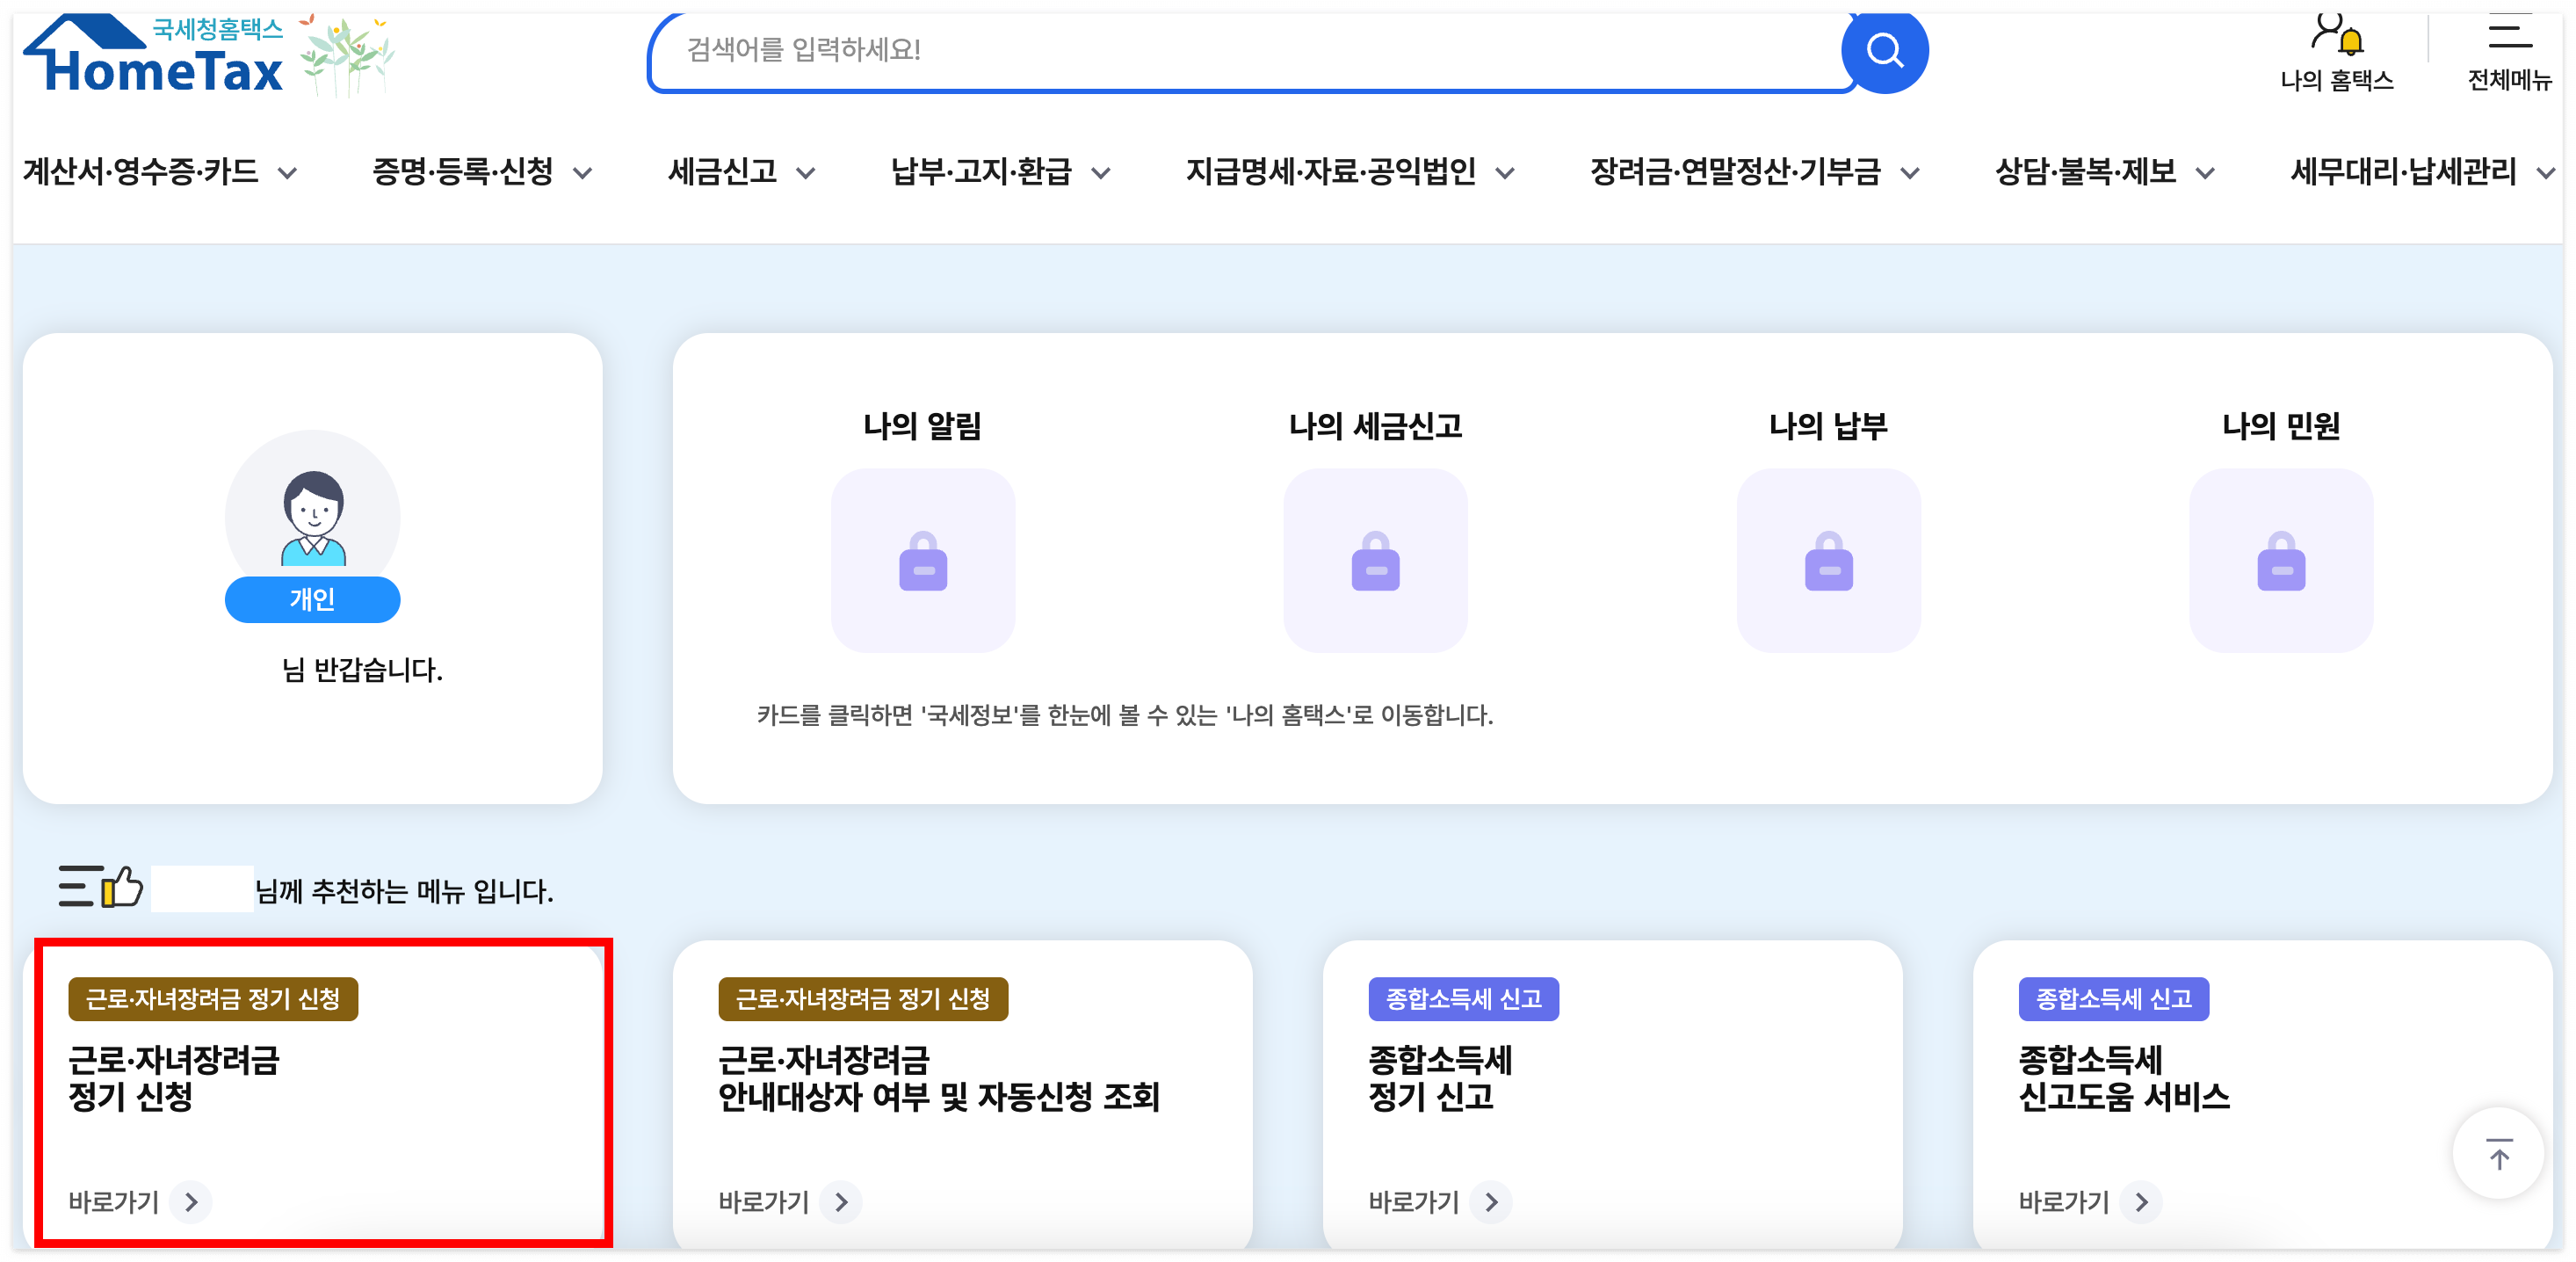Click the lock icon under 나의 세금신고
The width and height of the screenshot is (2576, 1262).
(x=1375, y=560)
